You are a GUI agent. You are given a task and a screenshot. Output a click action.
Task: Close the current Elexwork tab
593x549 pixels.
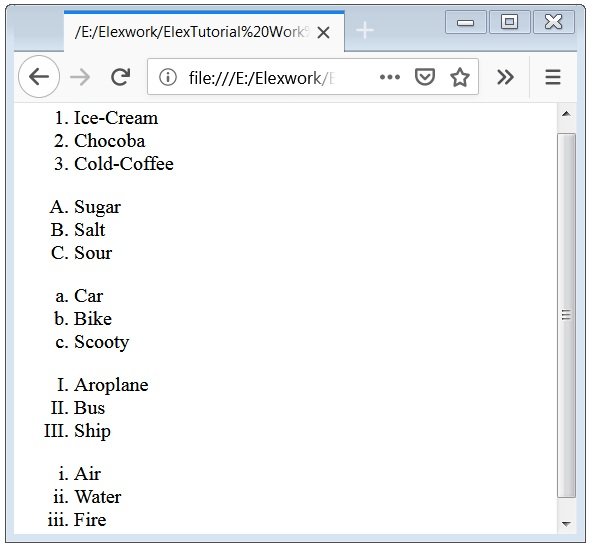coord(323,33)
